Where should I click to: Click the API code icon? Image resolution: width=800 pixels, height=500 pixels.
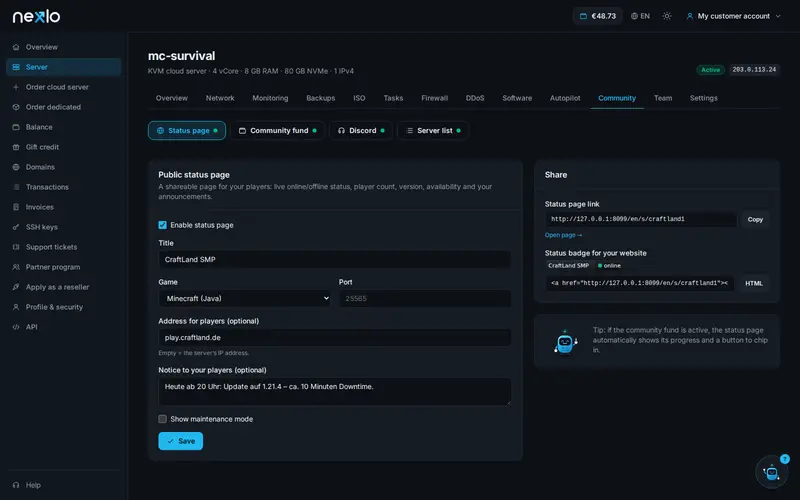click(x=16, y=327)
